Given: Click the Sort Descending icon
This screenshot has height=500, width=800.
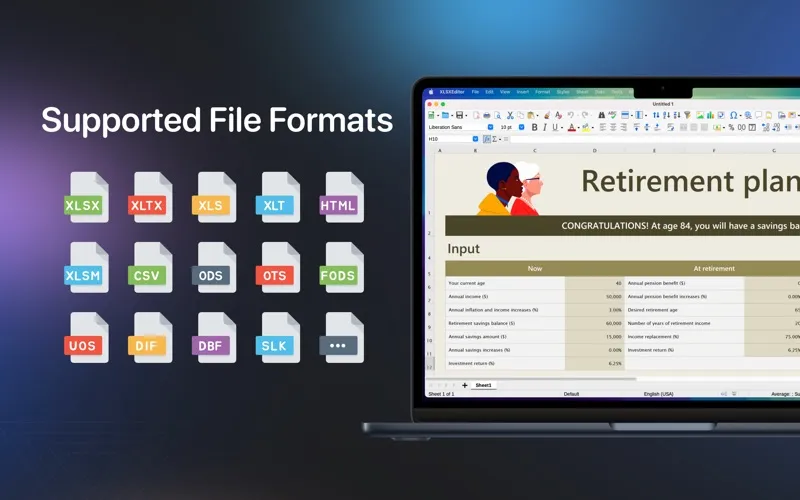Looking at the screenshot, I should 677,115.
